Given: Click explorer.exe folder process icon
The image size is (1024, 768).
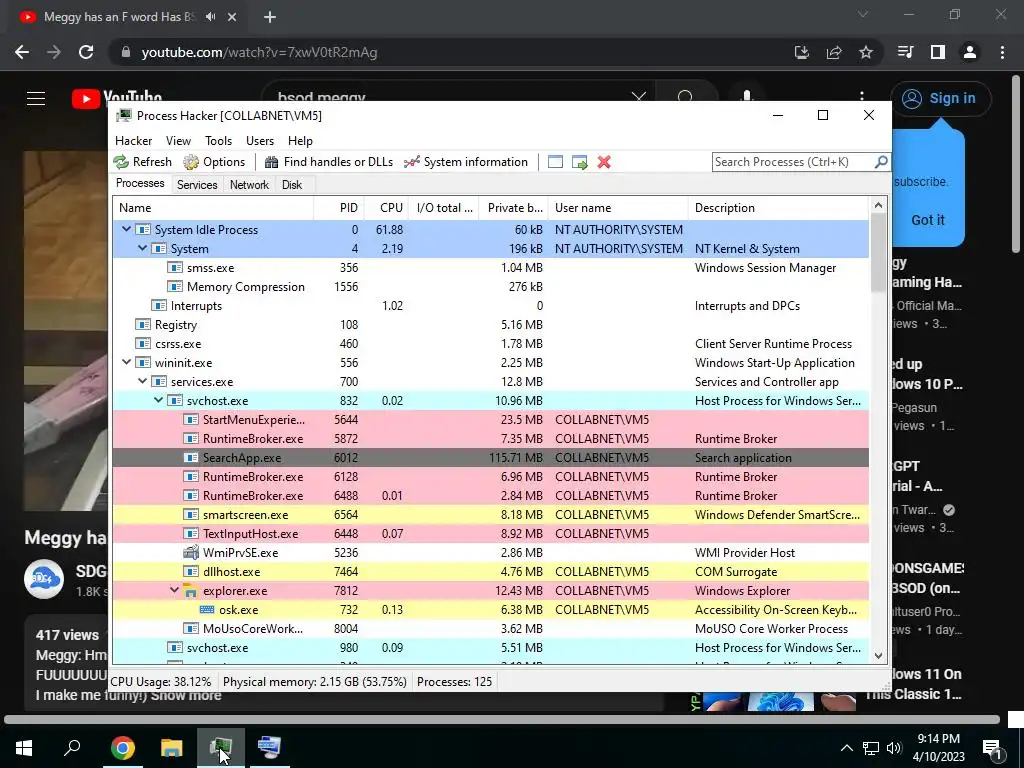Looking at the screenshot, I should (190, 591).
